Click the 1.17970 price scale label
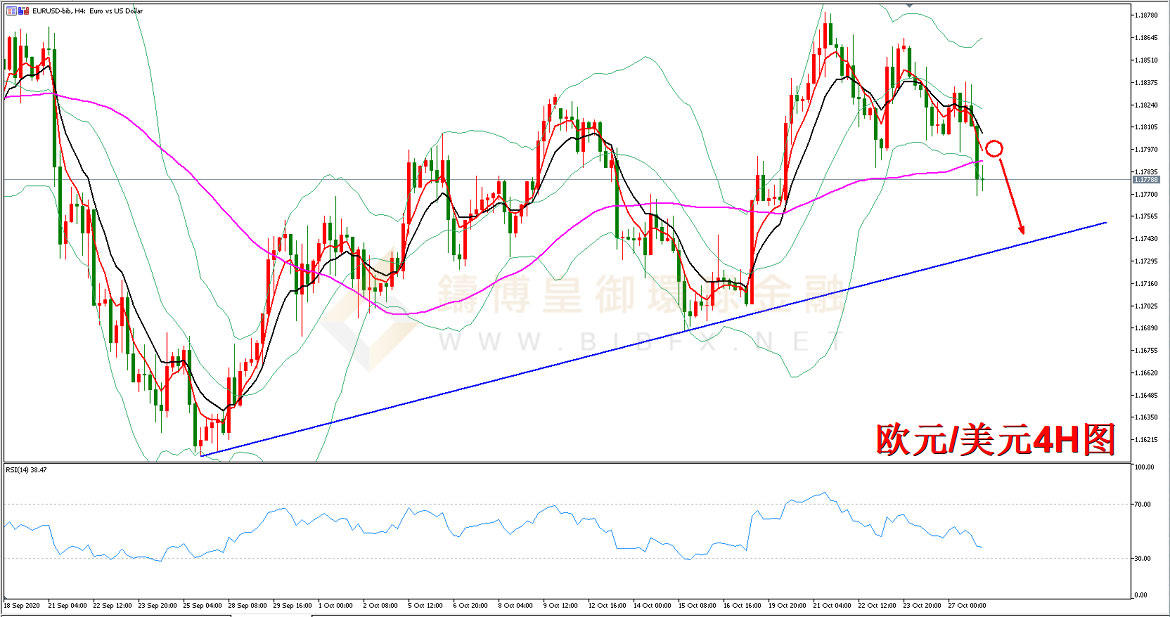The width and height of the screenshot is (1170, 617). pos(1146,149)
